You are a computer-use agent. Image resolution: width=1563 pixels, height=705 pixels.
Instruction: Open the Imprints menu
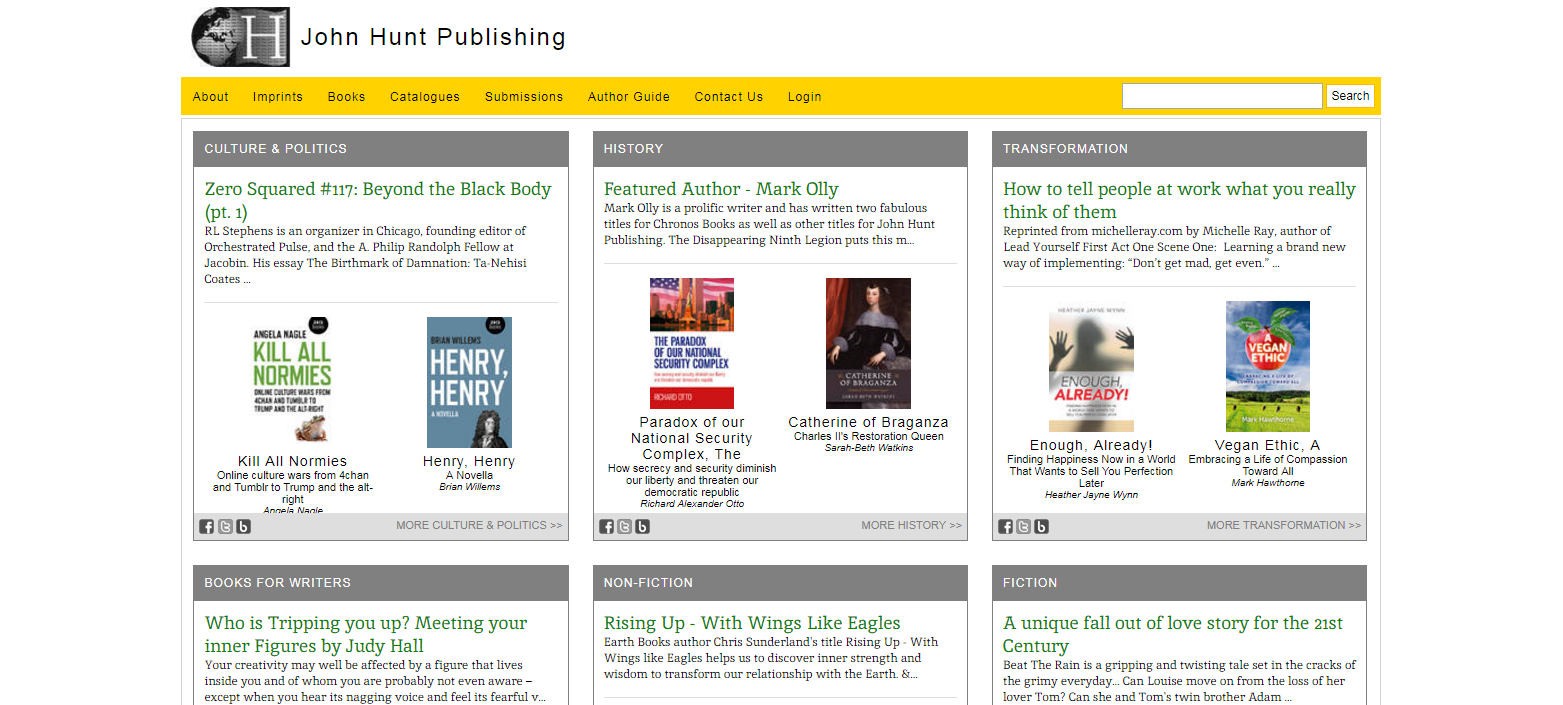278,97
